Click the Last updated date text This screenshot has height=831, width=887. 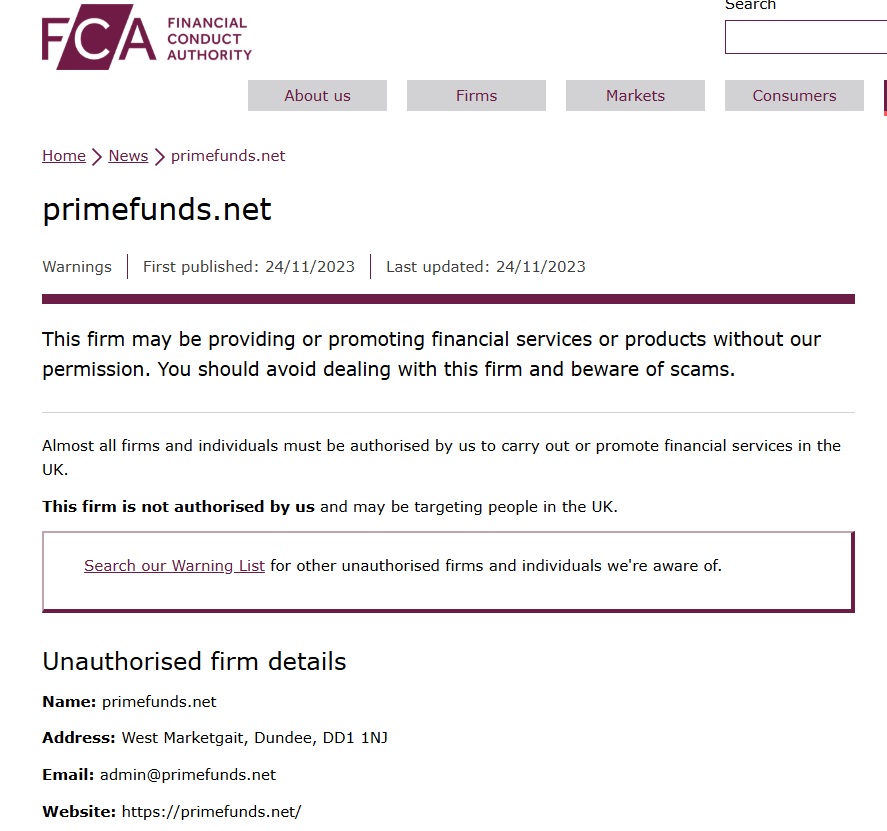[x=486, y=267]
